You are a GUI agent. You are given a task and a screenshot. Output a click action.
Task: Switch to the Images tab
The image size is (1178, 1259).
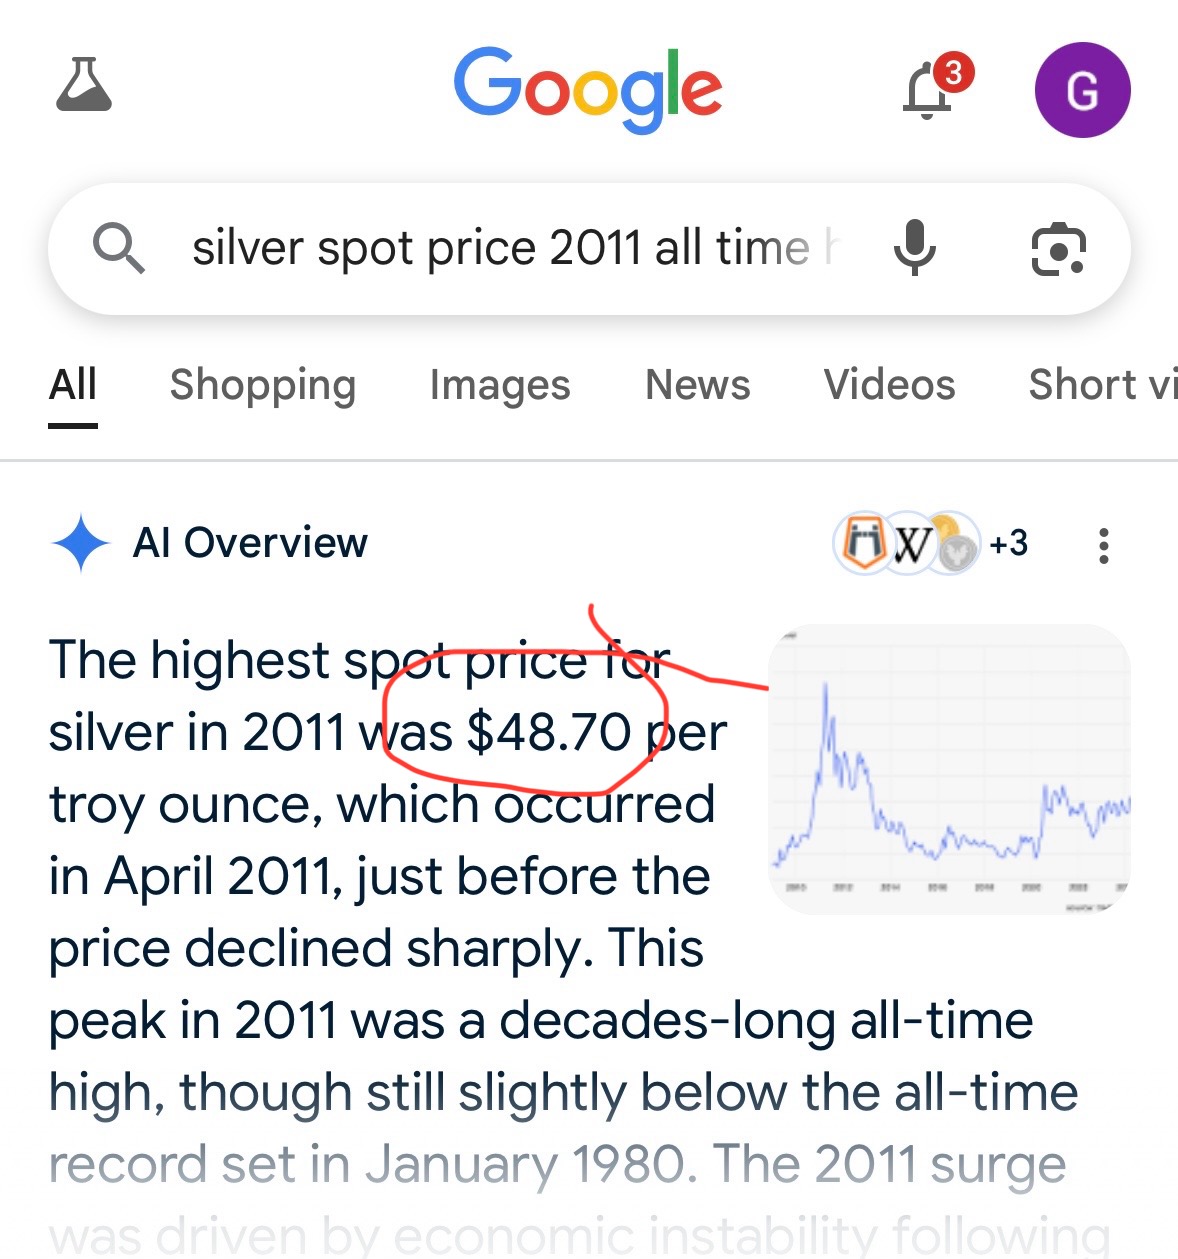click(x=500, y=385)
